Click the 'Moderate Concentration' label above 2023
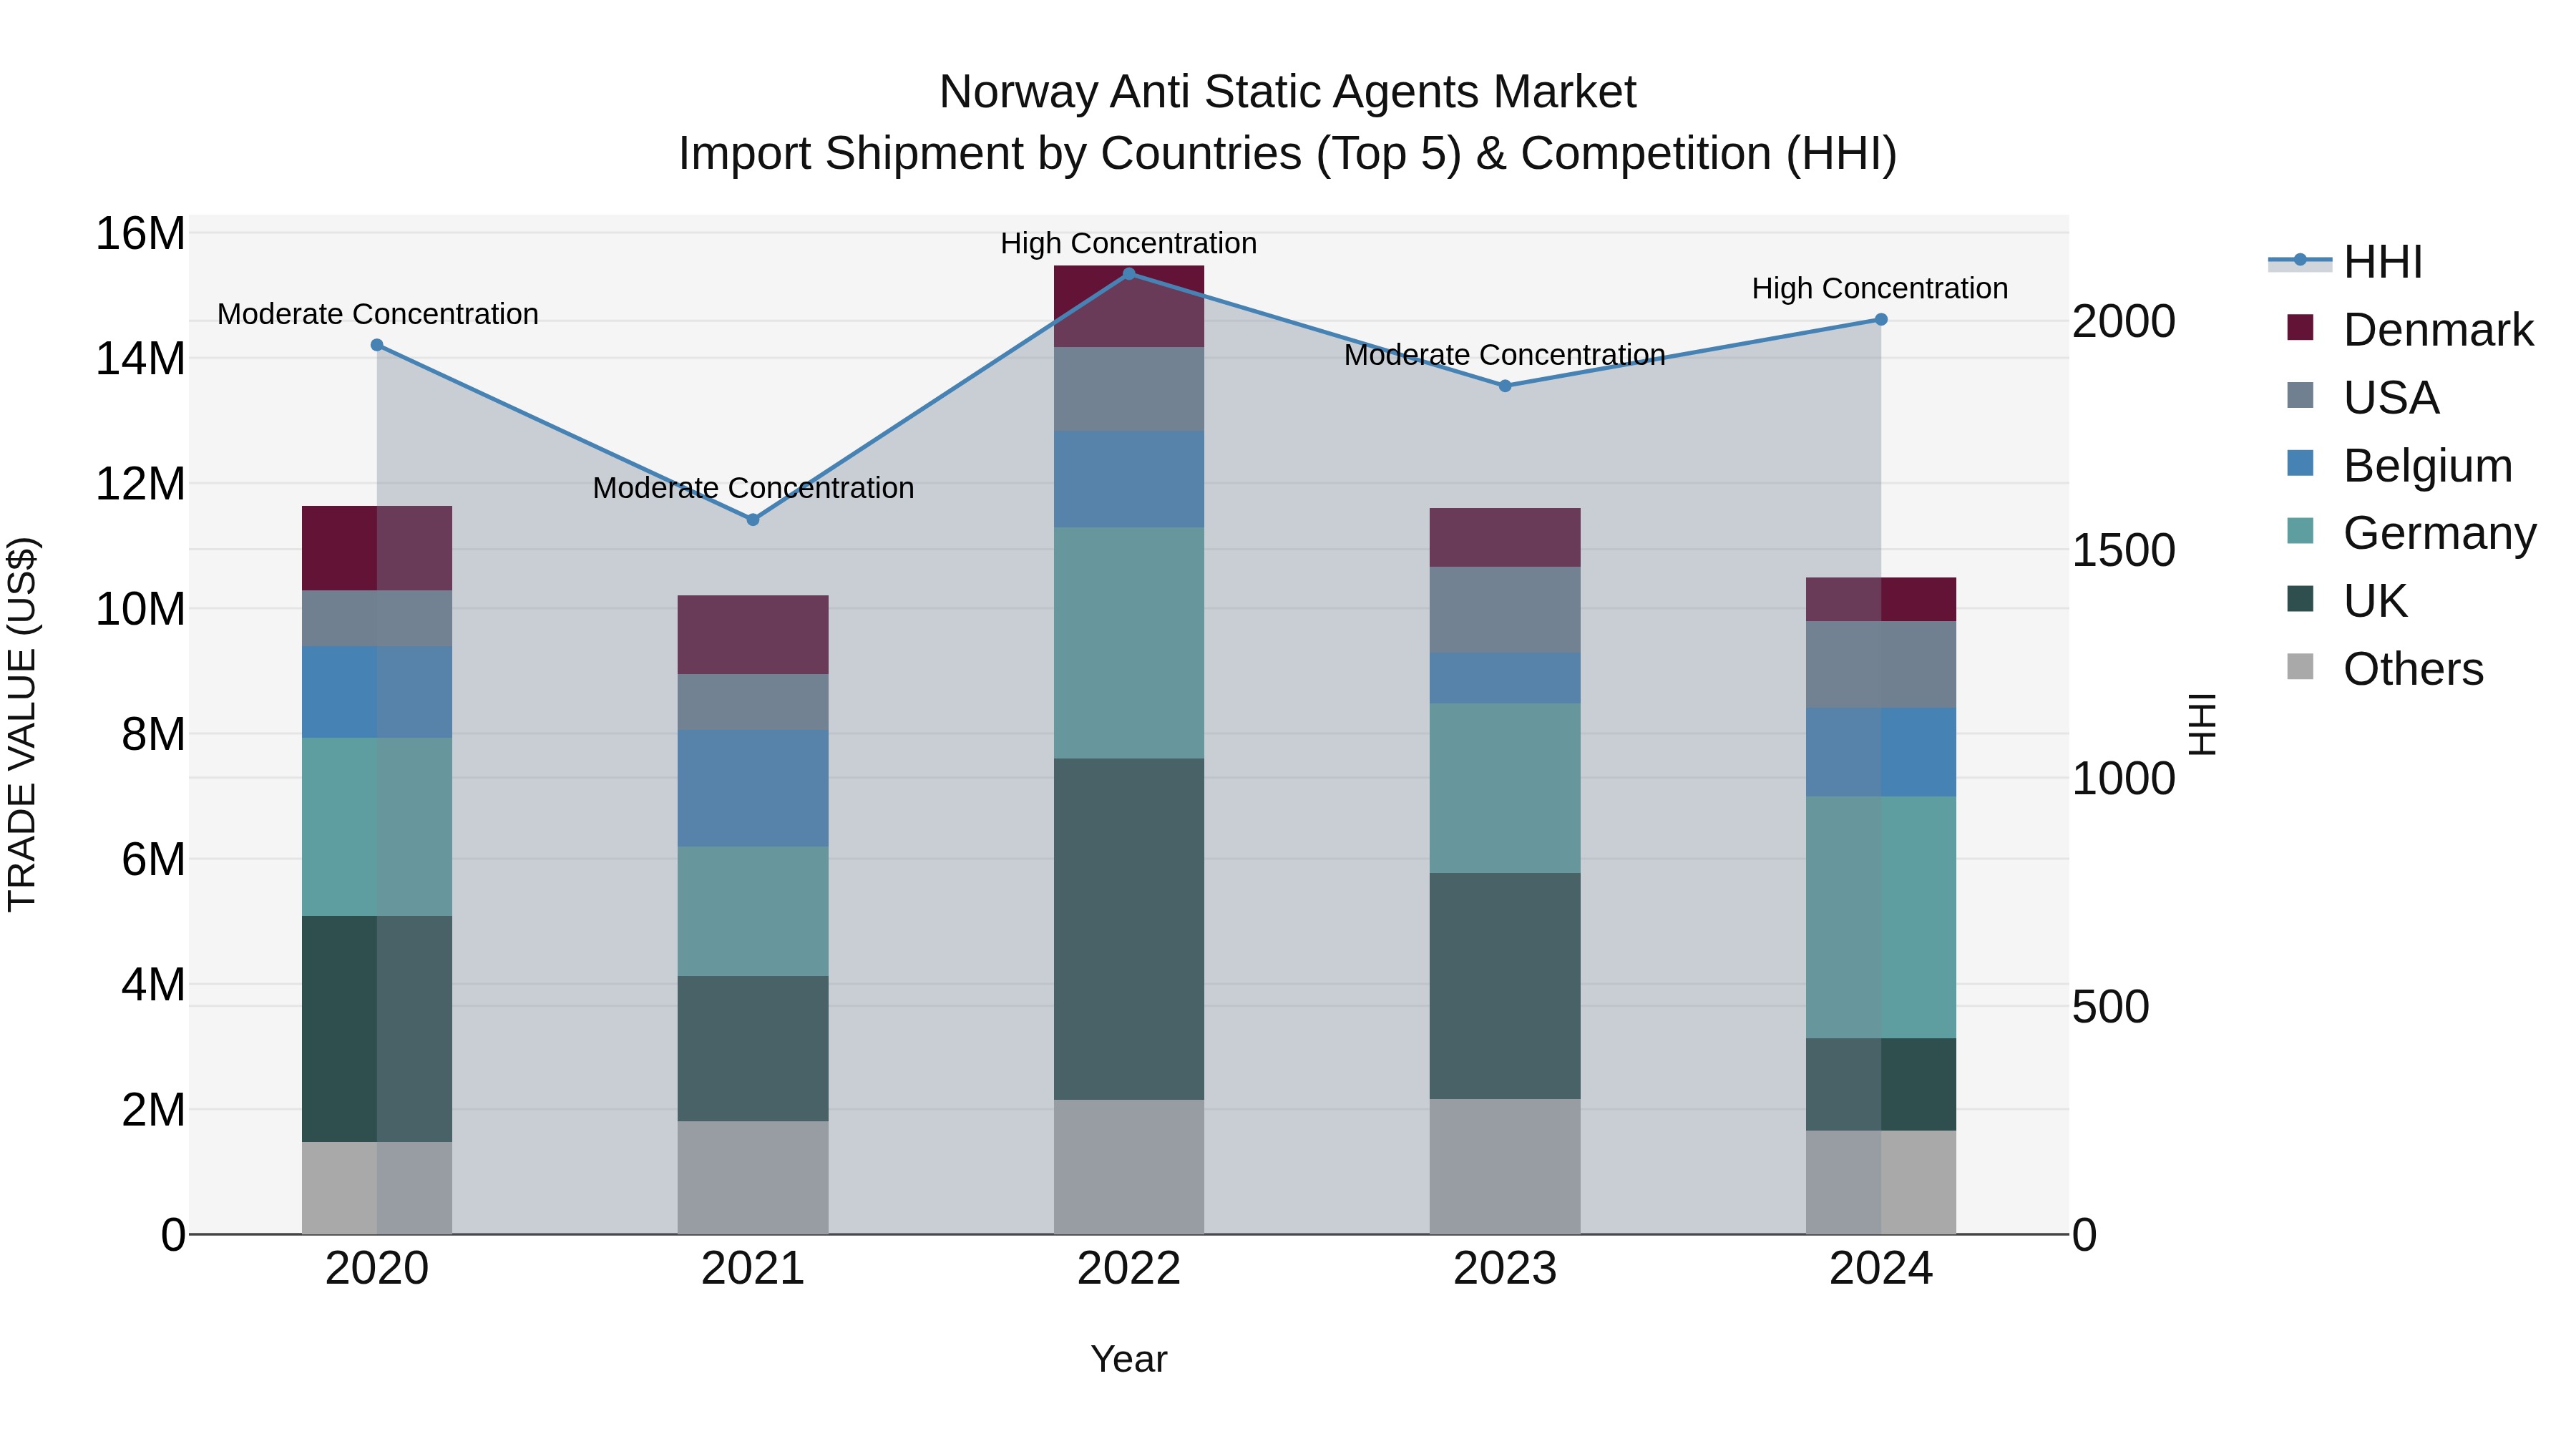Screen dimensions: 2576x1449 1505,355
